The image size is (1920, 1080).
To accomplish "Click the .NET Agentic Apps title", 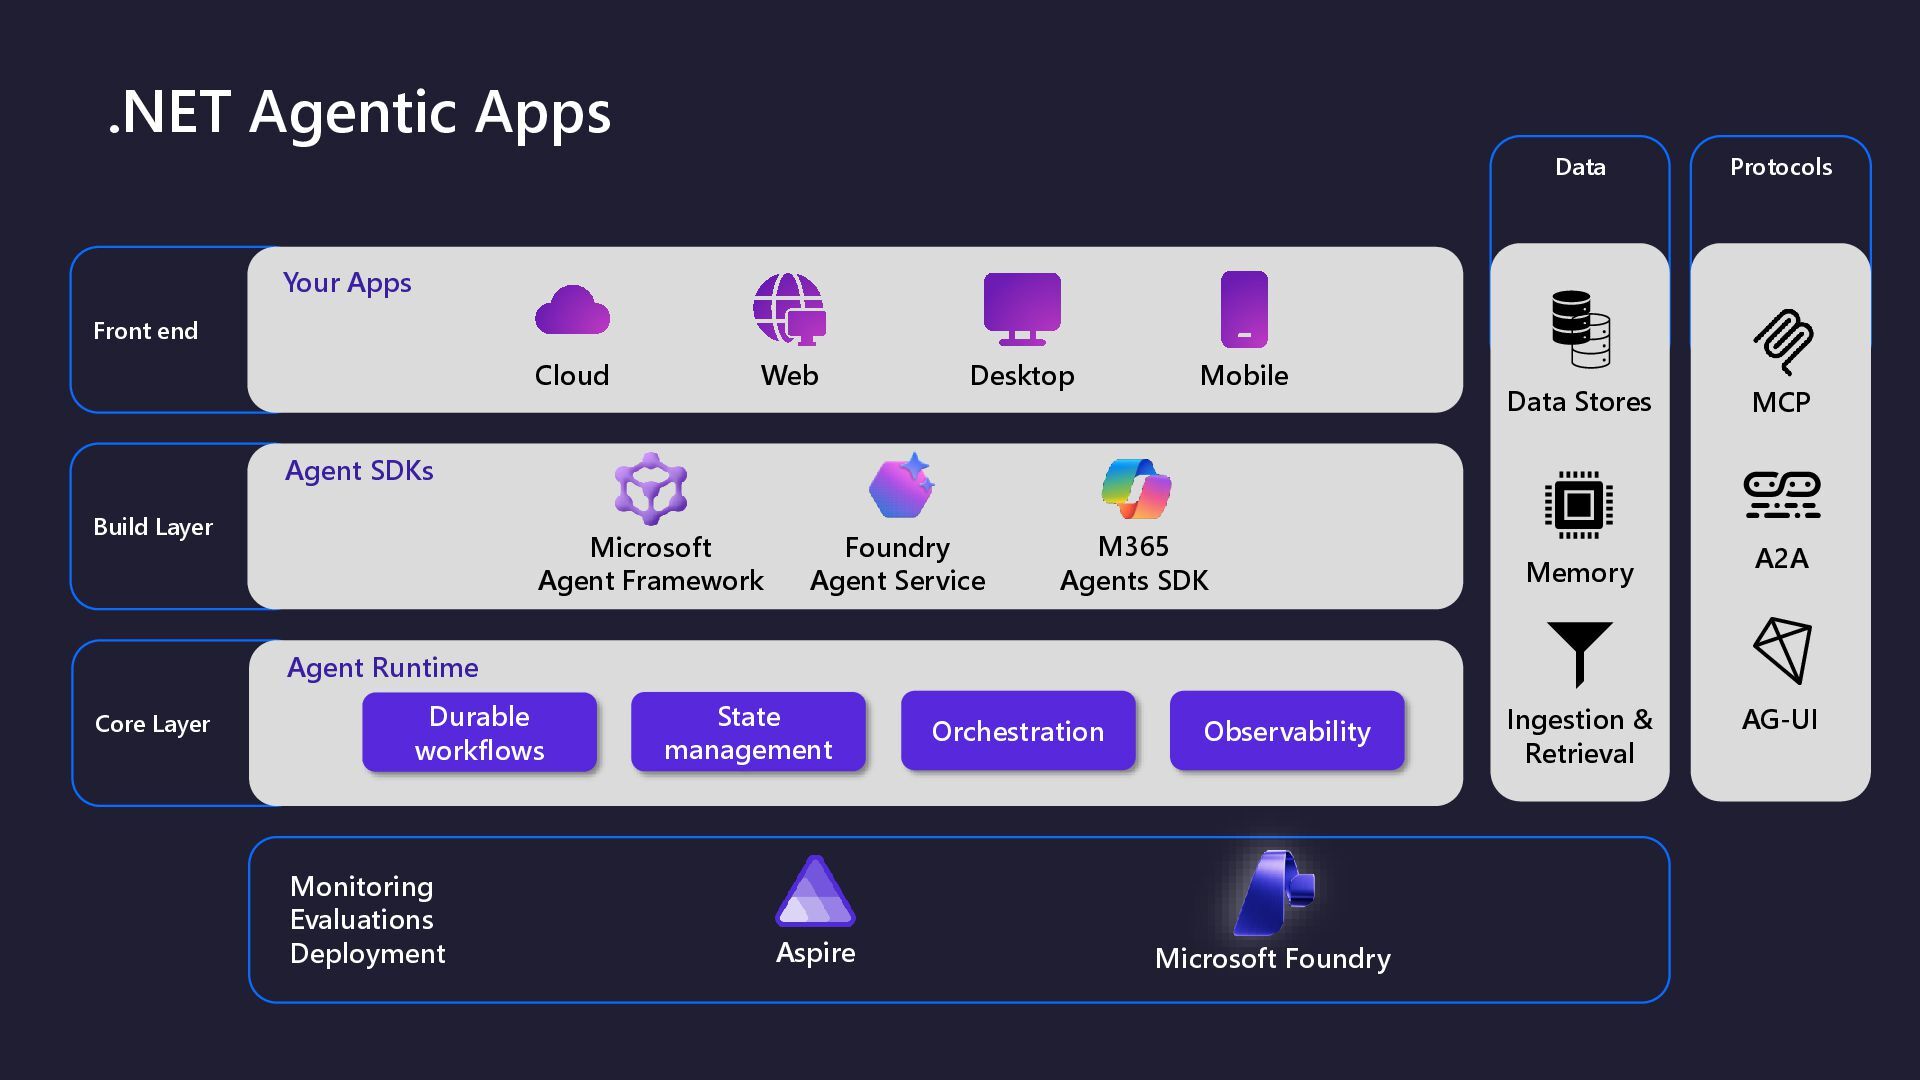I will click(x=359, y=111).
